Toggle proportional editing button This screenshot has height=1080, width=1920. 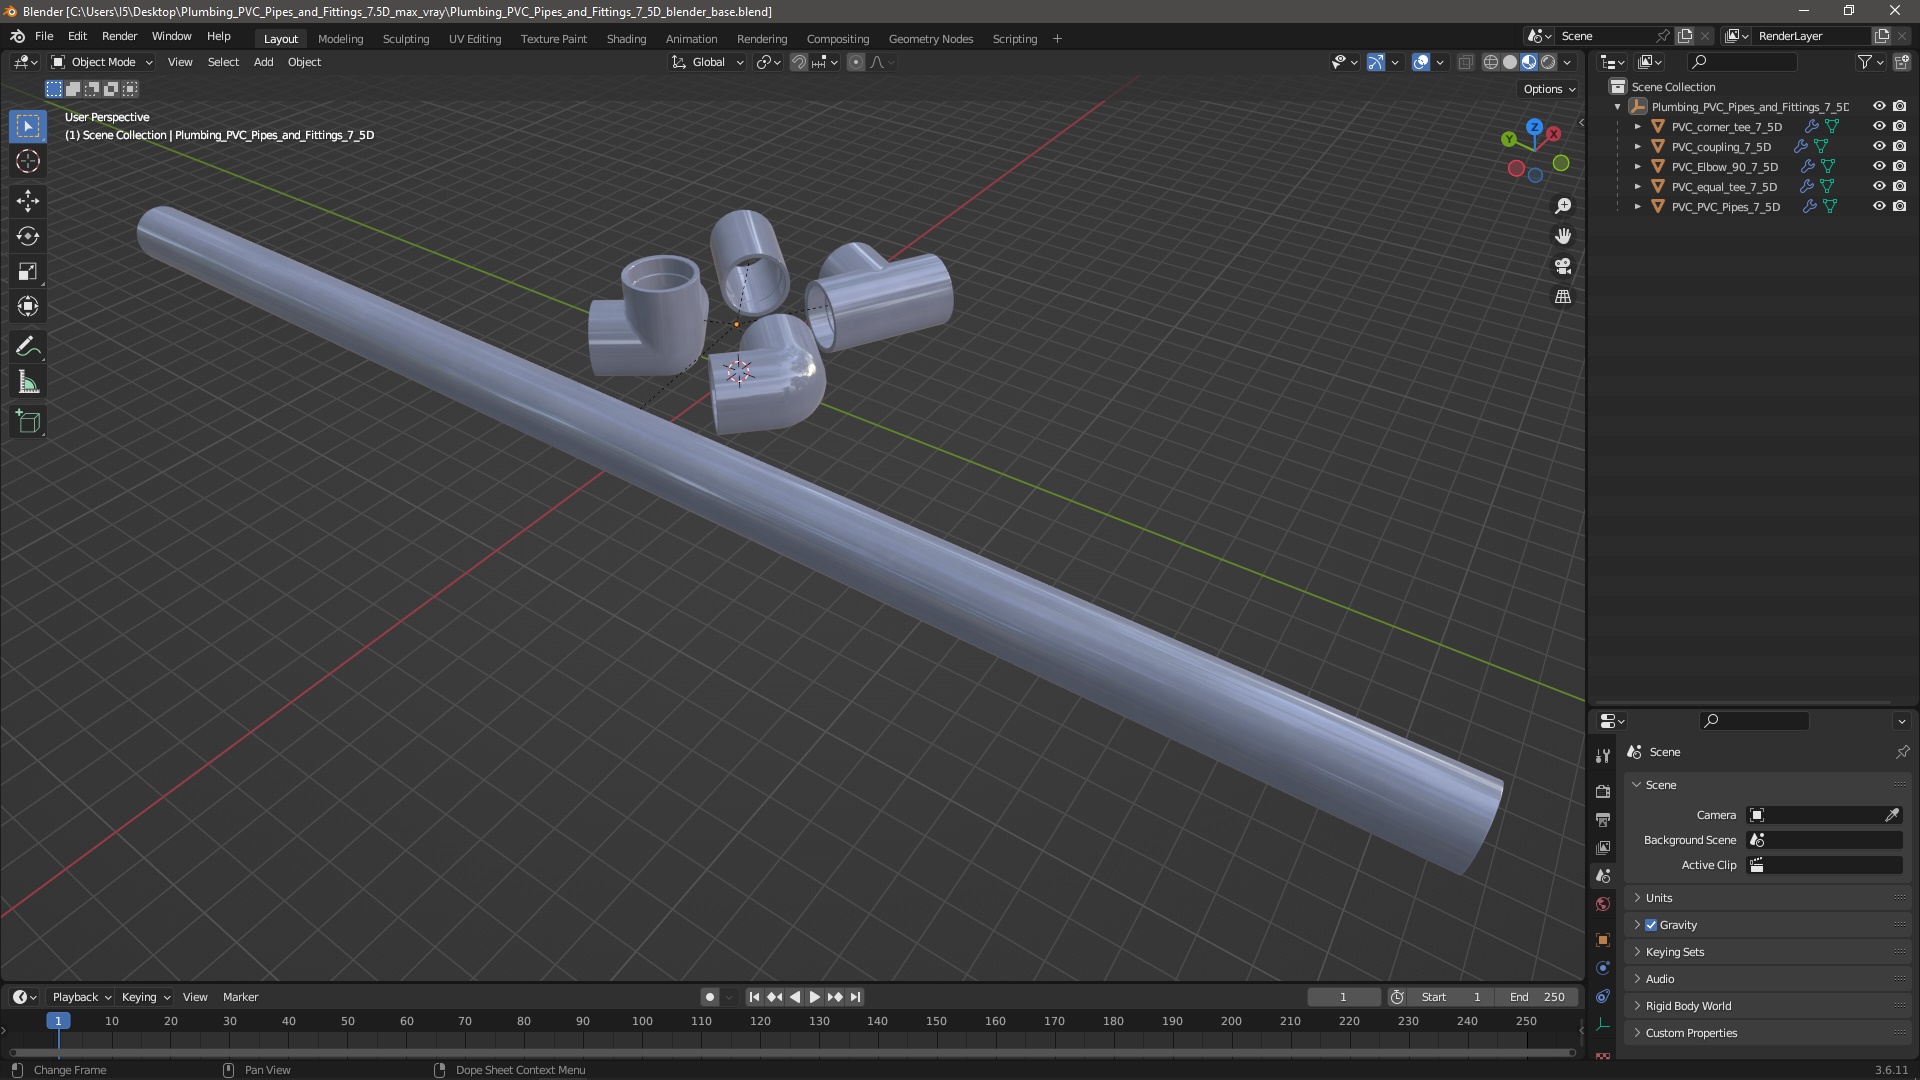(856, 62)
